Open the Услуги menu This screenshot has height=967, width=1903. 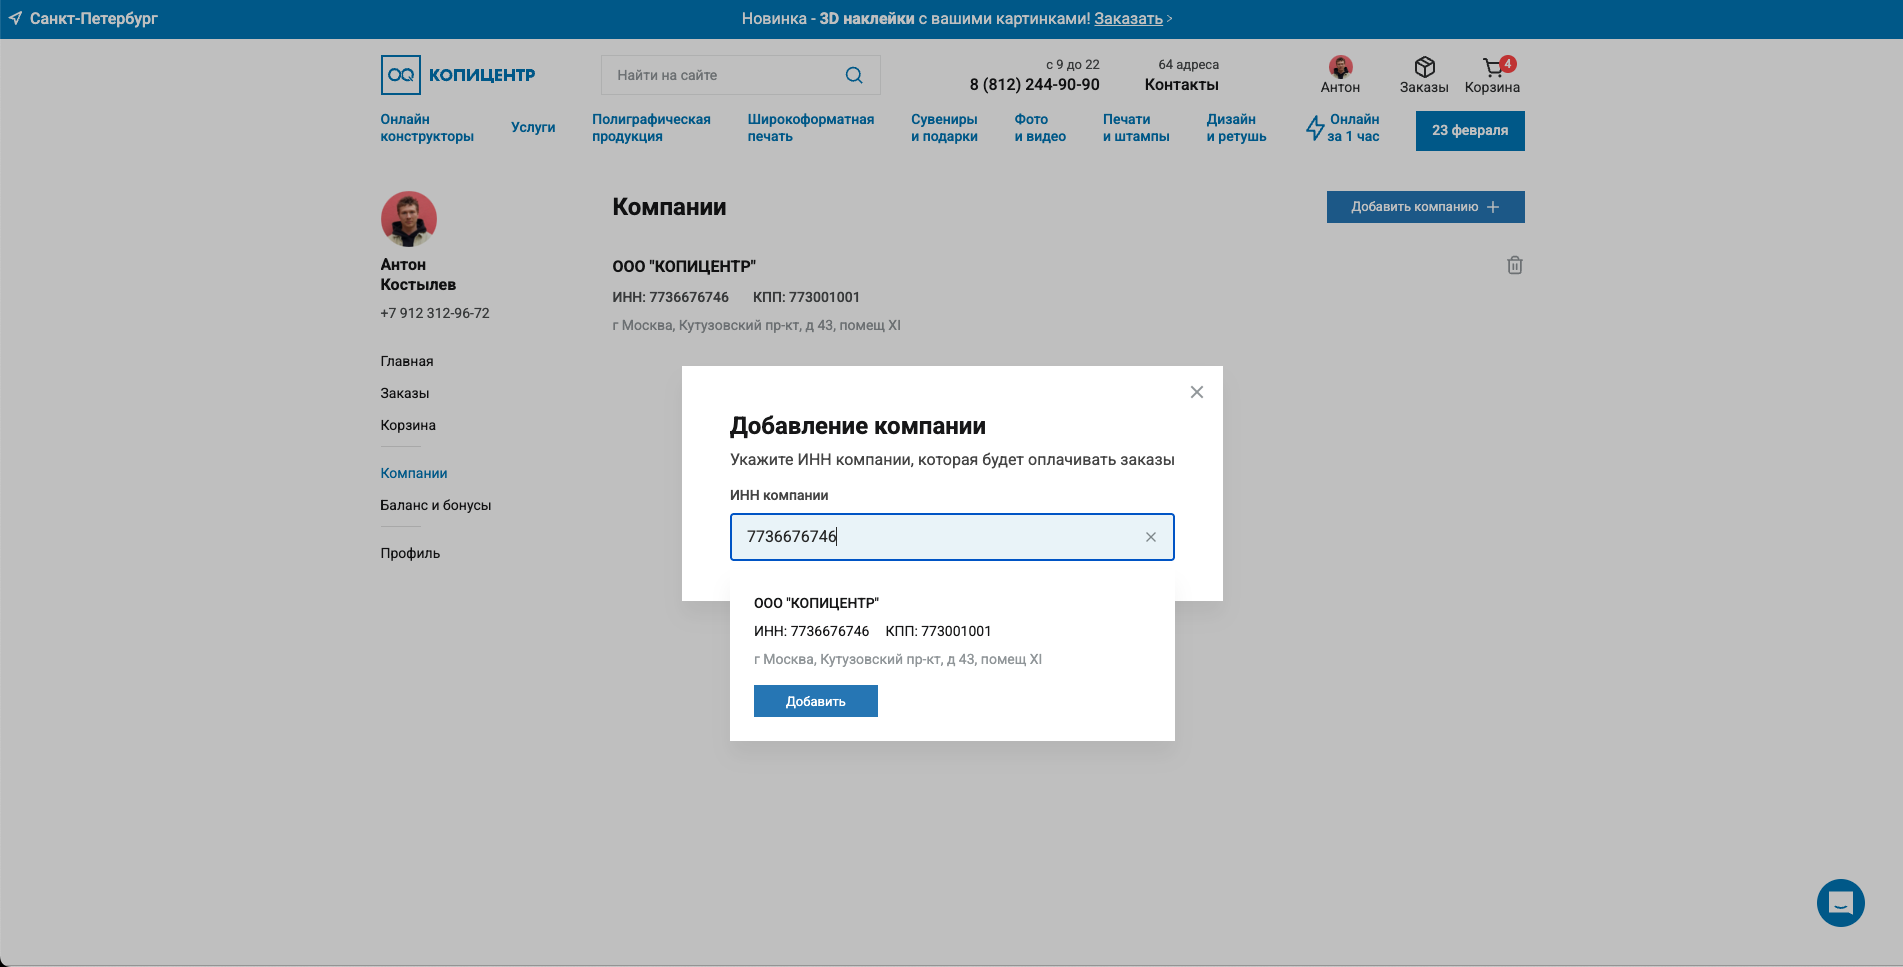coord(532,128)
